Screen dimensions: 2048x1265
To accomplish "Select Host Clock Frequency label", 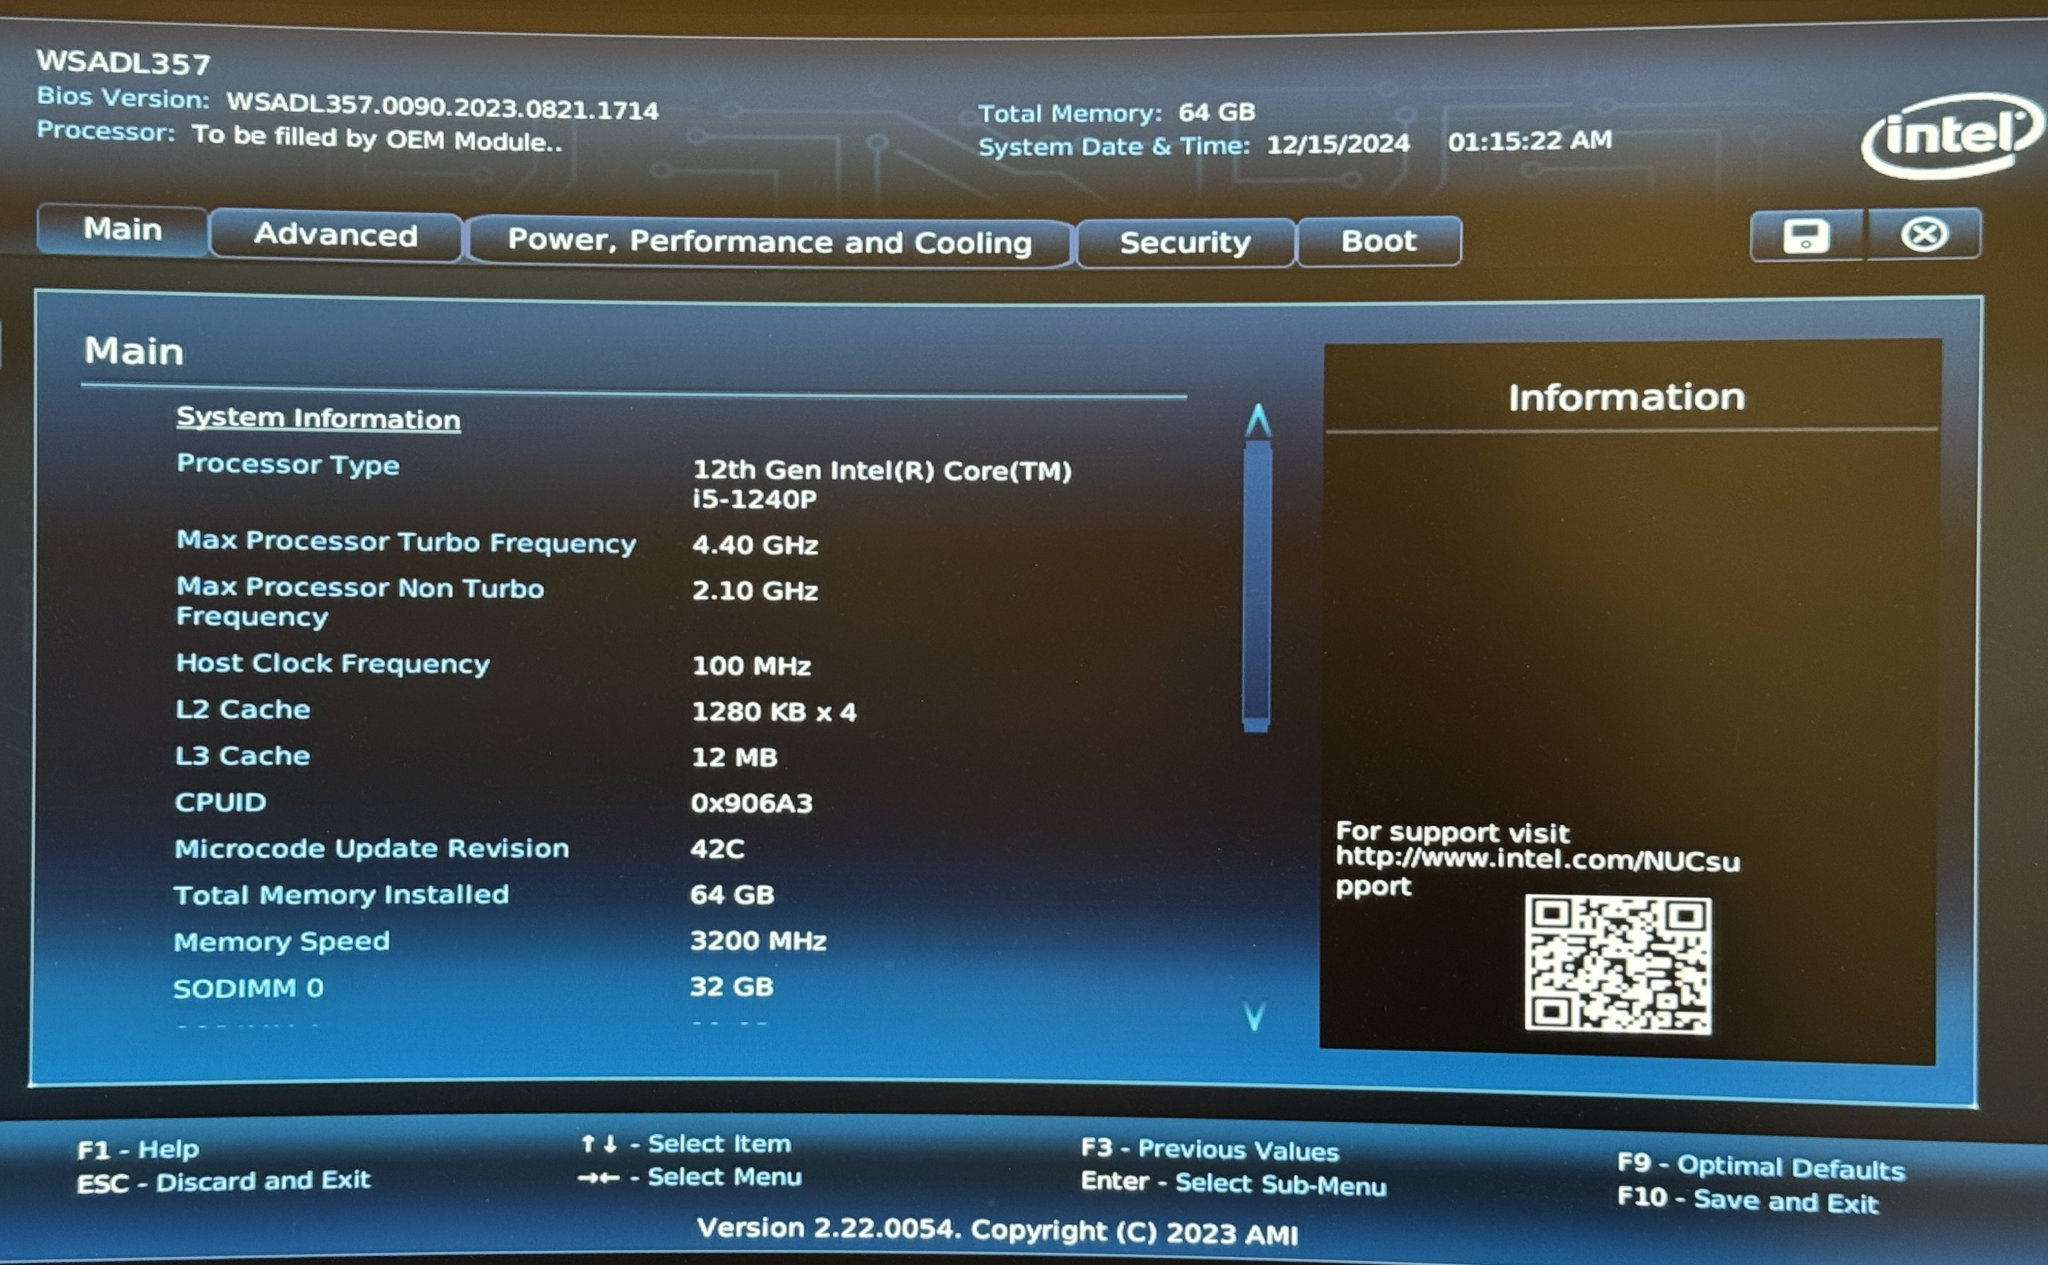I will (333, 664).
